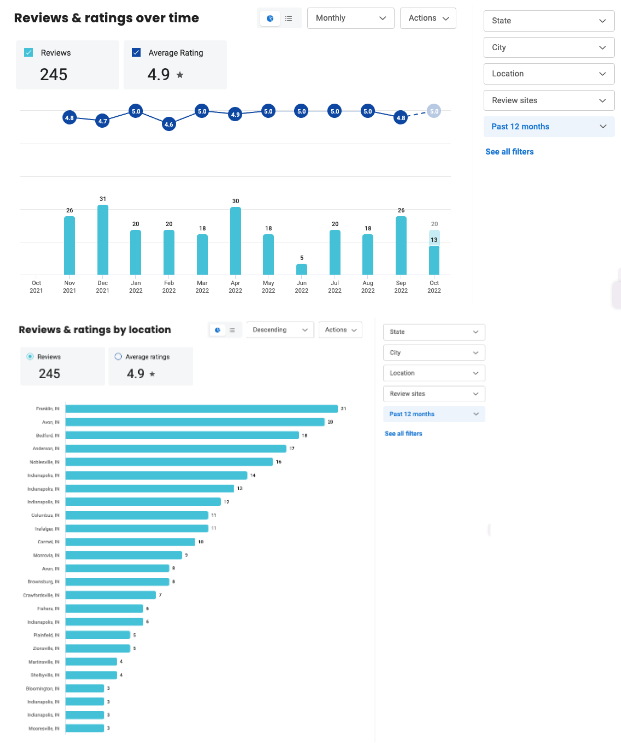Click the Oct 2022 bar showing 13
621x743 pixels.
click(x=434, y=260)
